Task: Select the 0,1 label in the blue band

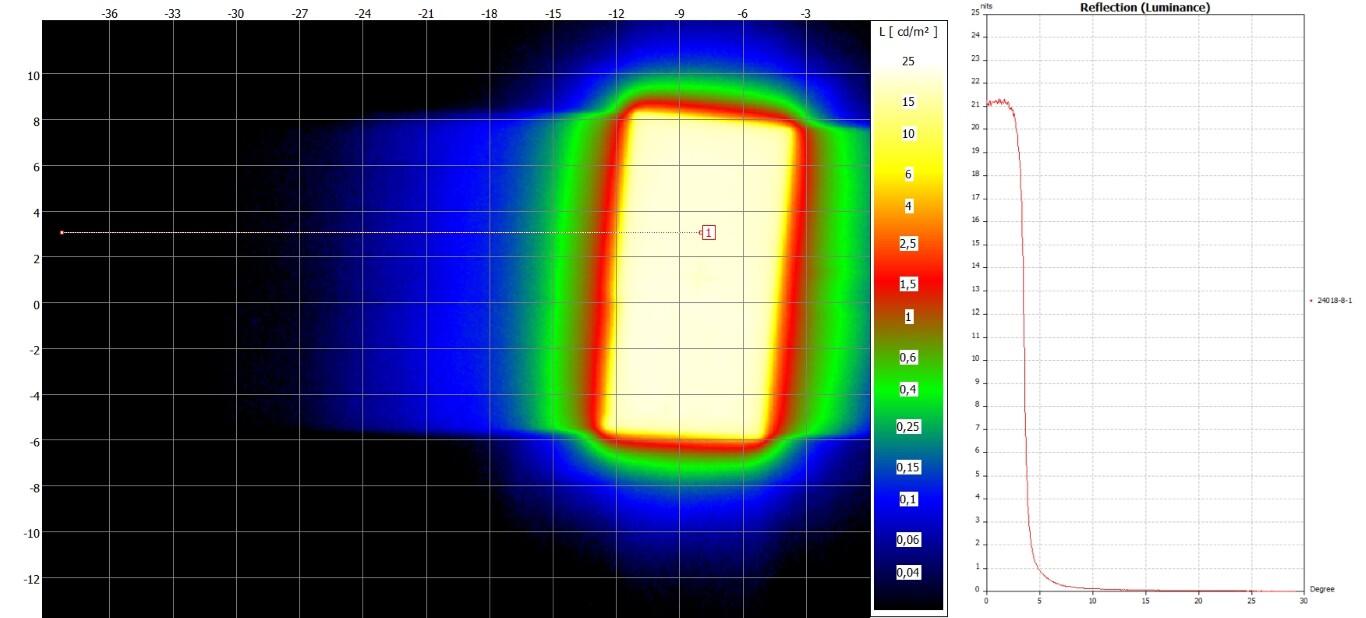Action: (908, 499)
